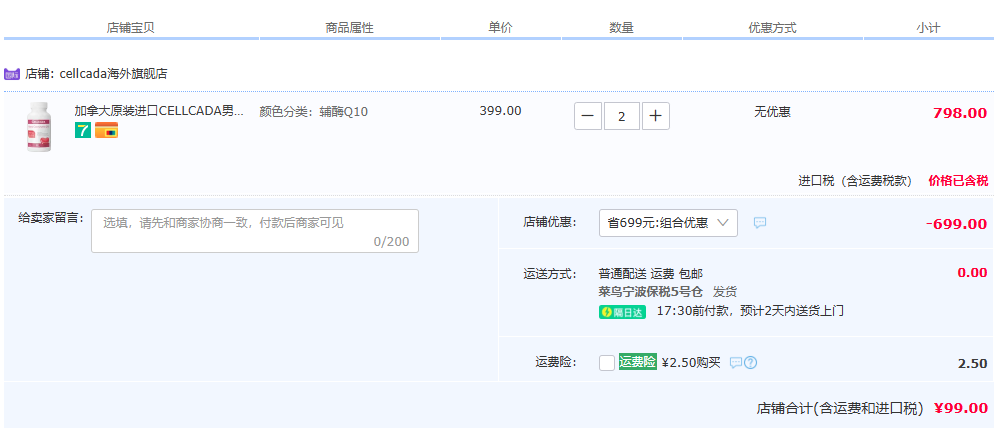Click the comment icon next to freight insurance
The height and width of the screenshot is (428, 1002).
click(736, 363)
